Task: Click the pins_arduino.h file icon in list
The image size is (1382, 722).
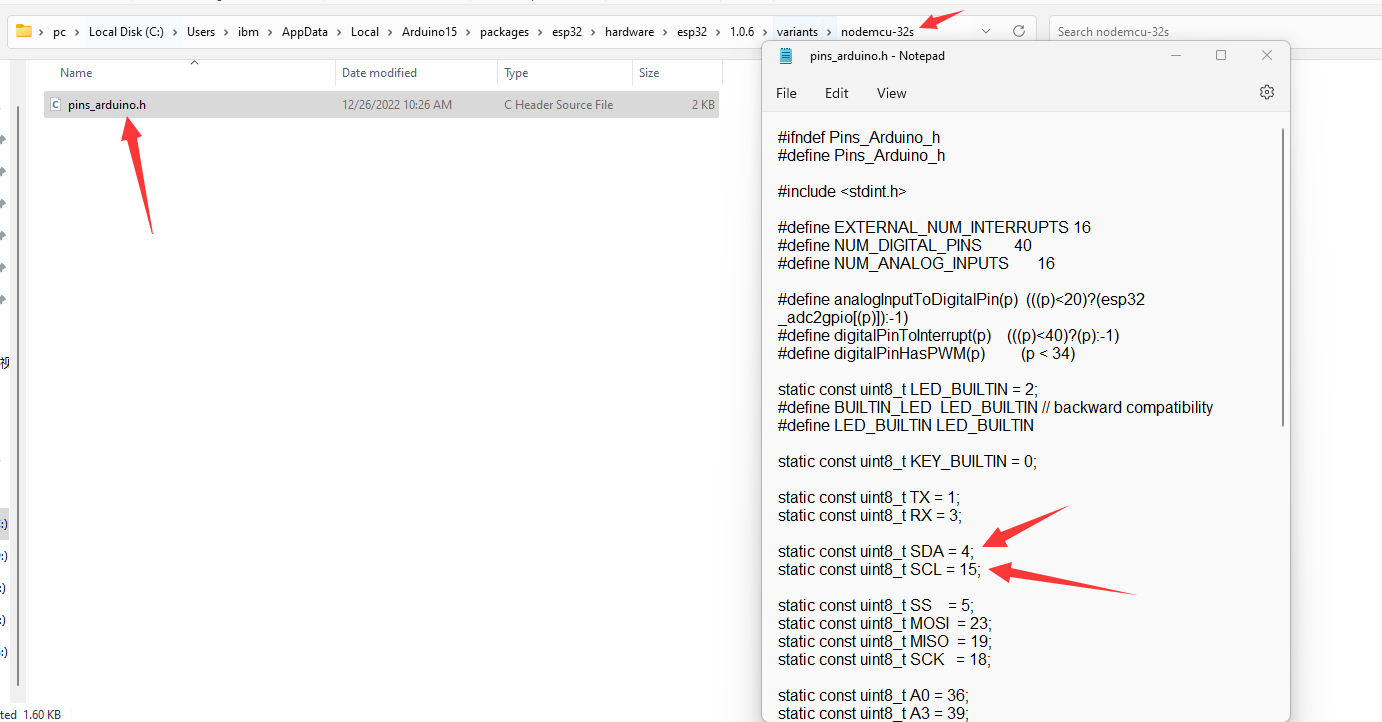Action: click(x=55, y=105)
